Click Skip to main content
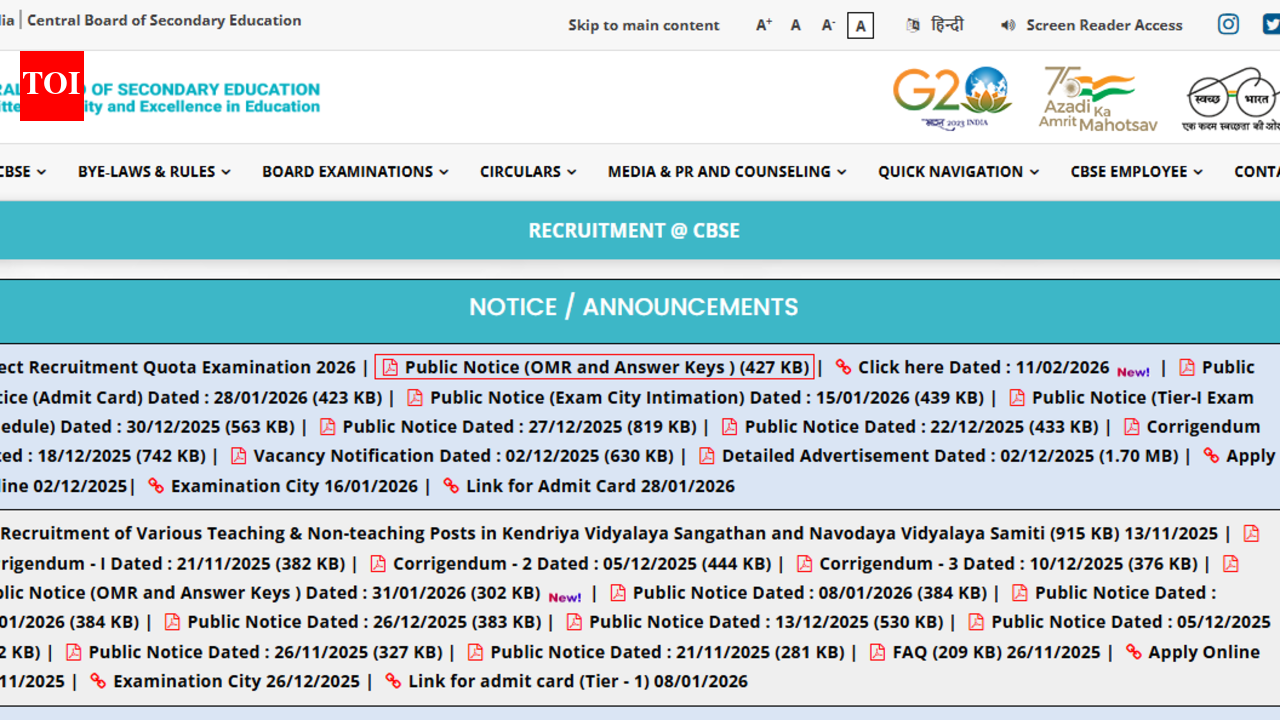 (x=643, y=25)
